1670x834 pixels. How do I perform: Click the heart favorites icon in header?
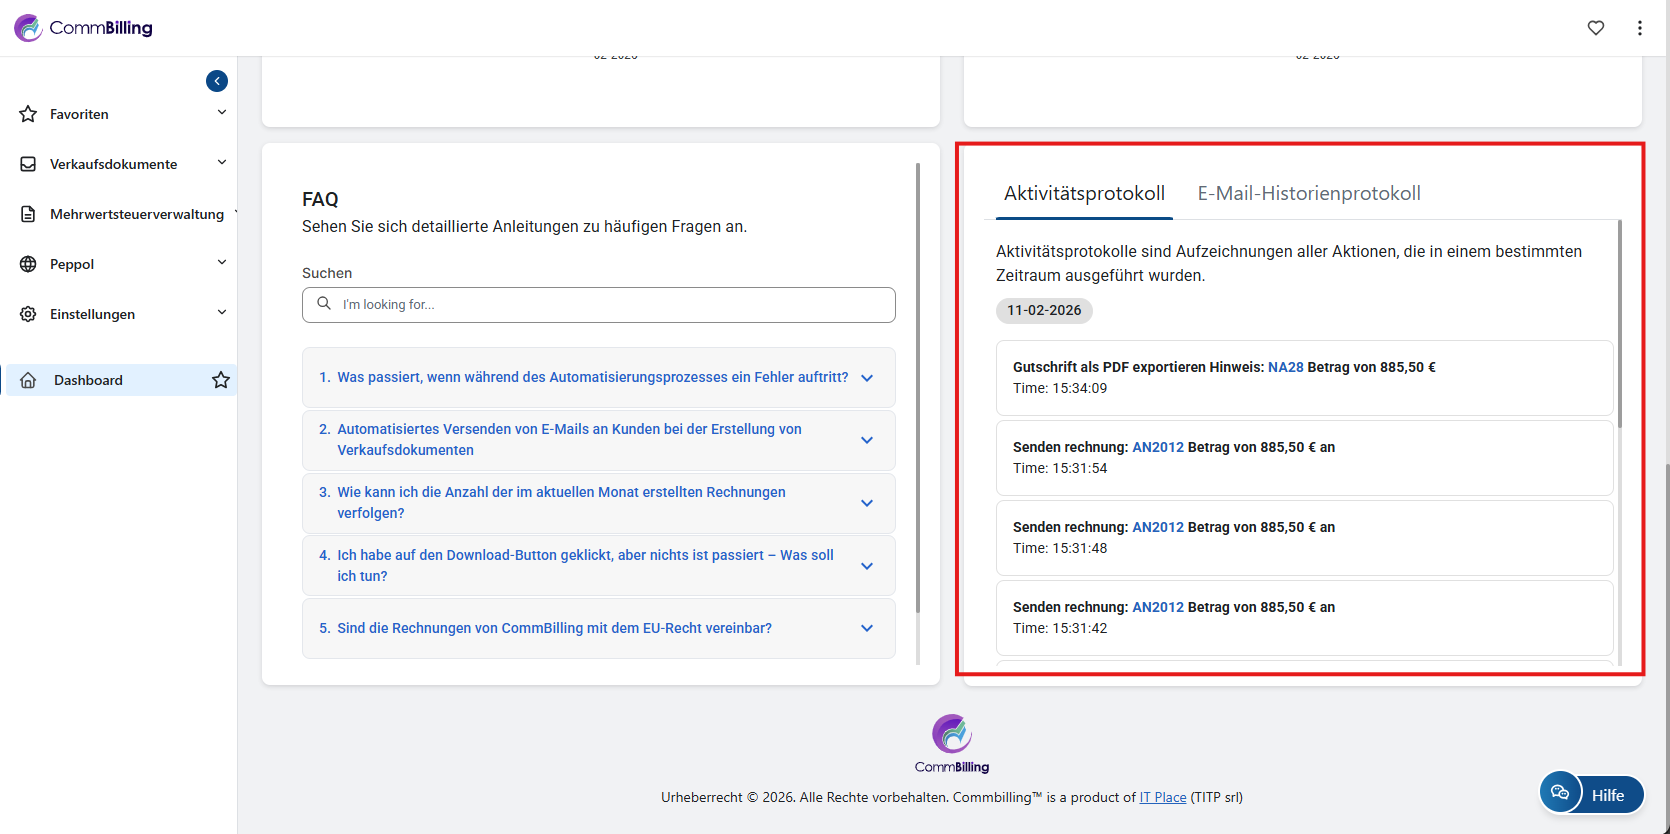click(1595, 28)
